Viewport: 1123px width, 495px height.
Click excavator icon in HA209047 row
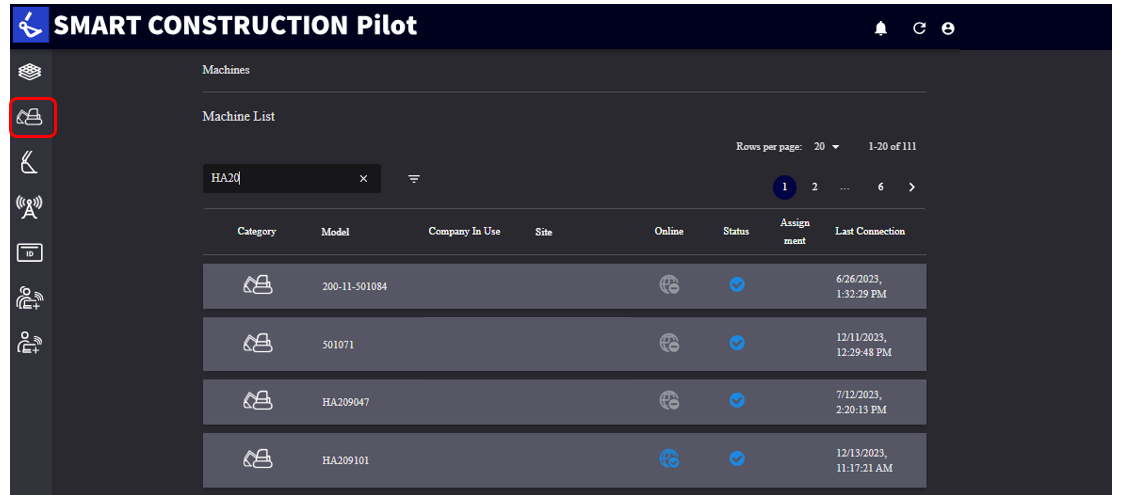pos(257,400)
